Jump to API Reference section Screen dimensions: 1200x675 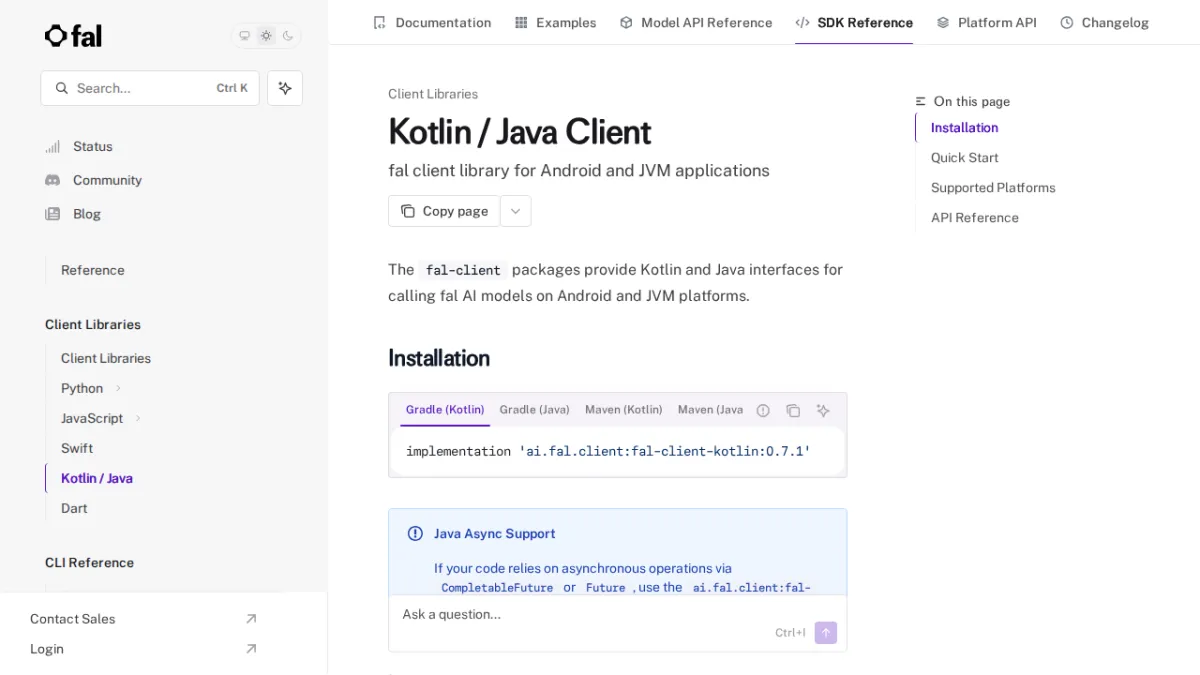click(x=975, y=218)
